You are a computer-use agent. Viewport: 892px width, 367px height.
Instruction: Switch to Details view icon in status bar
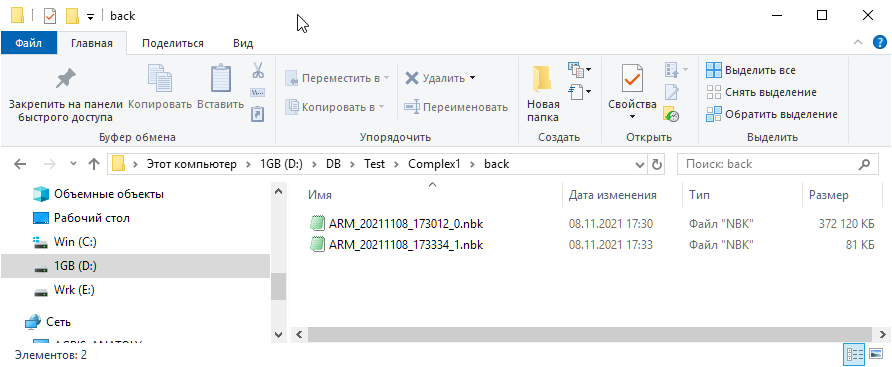coord(854,354)
